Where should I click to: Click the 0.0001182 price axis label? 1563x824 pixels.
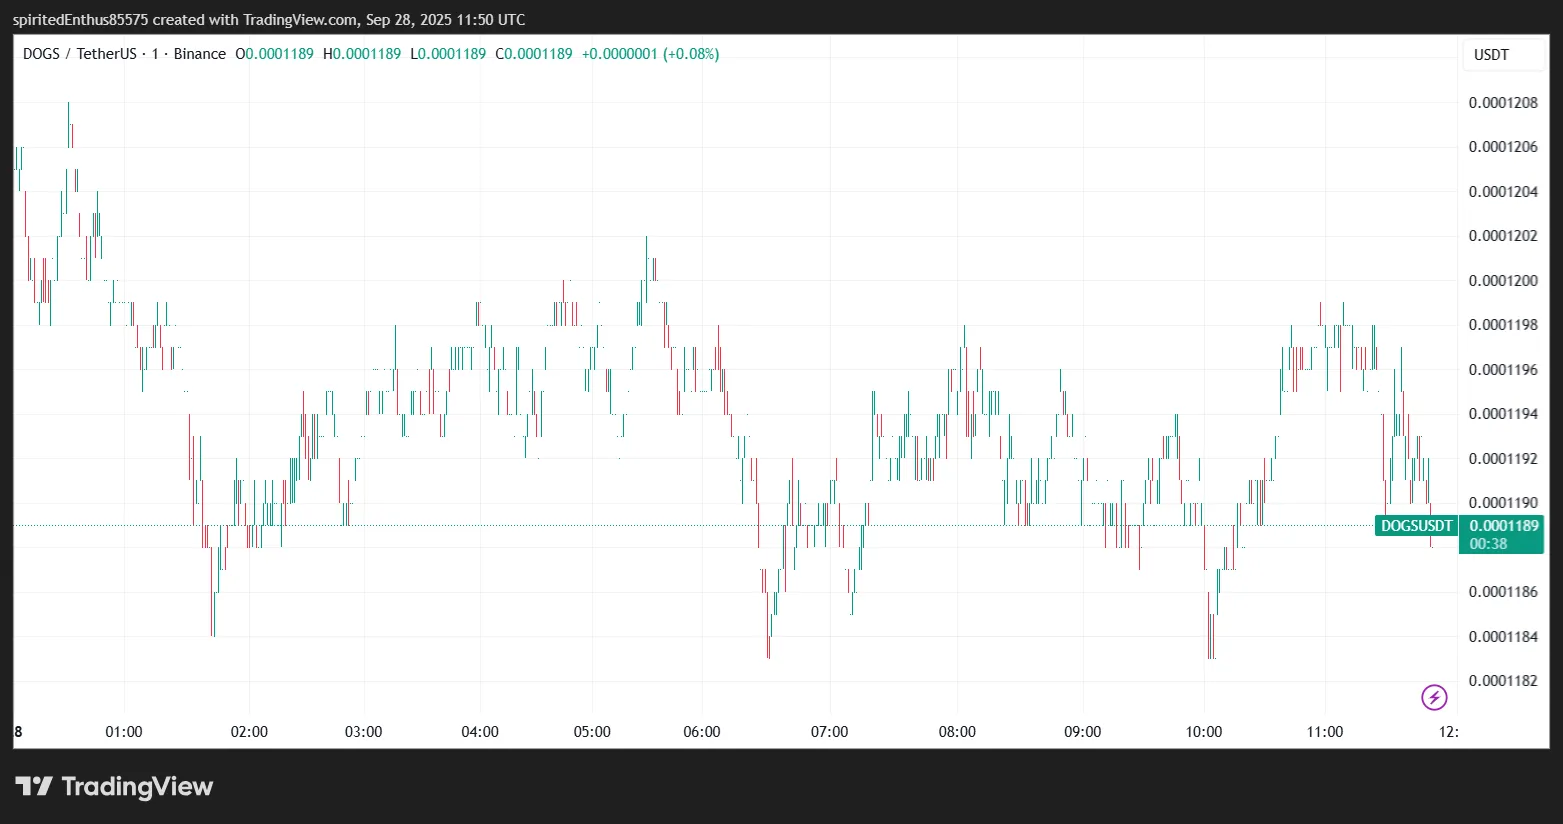1503,681
